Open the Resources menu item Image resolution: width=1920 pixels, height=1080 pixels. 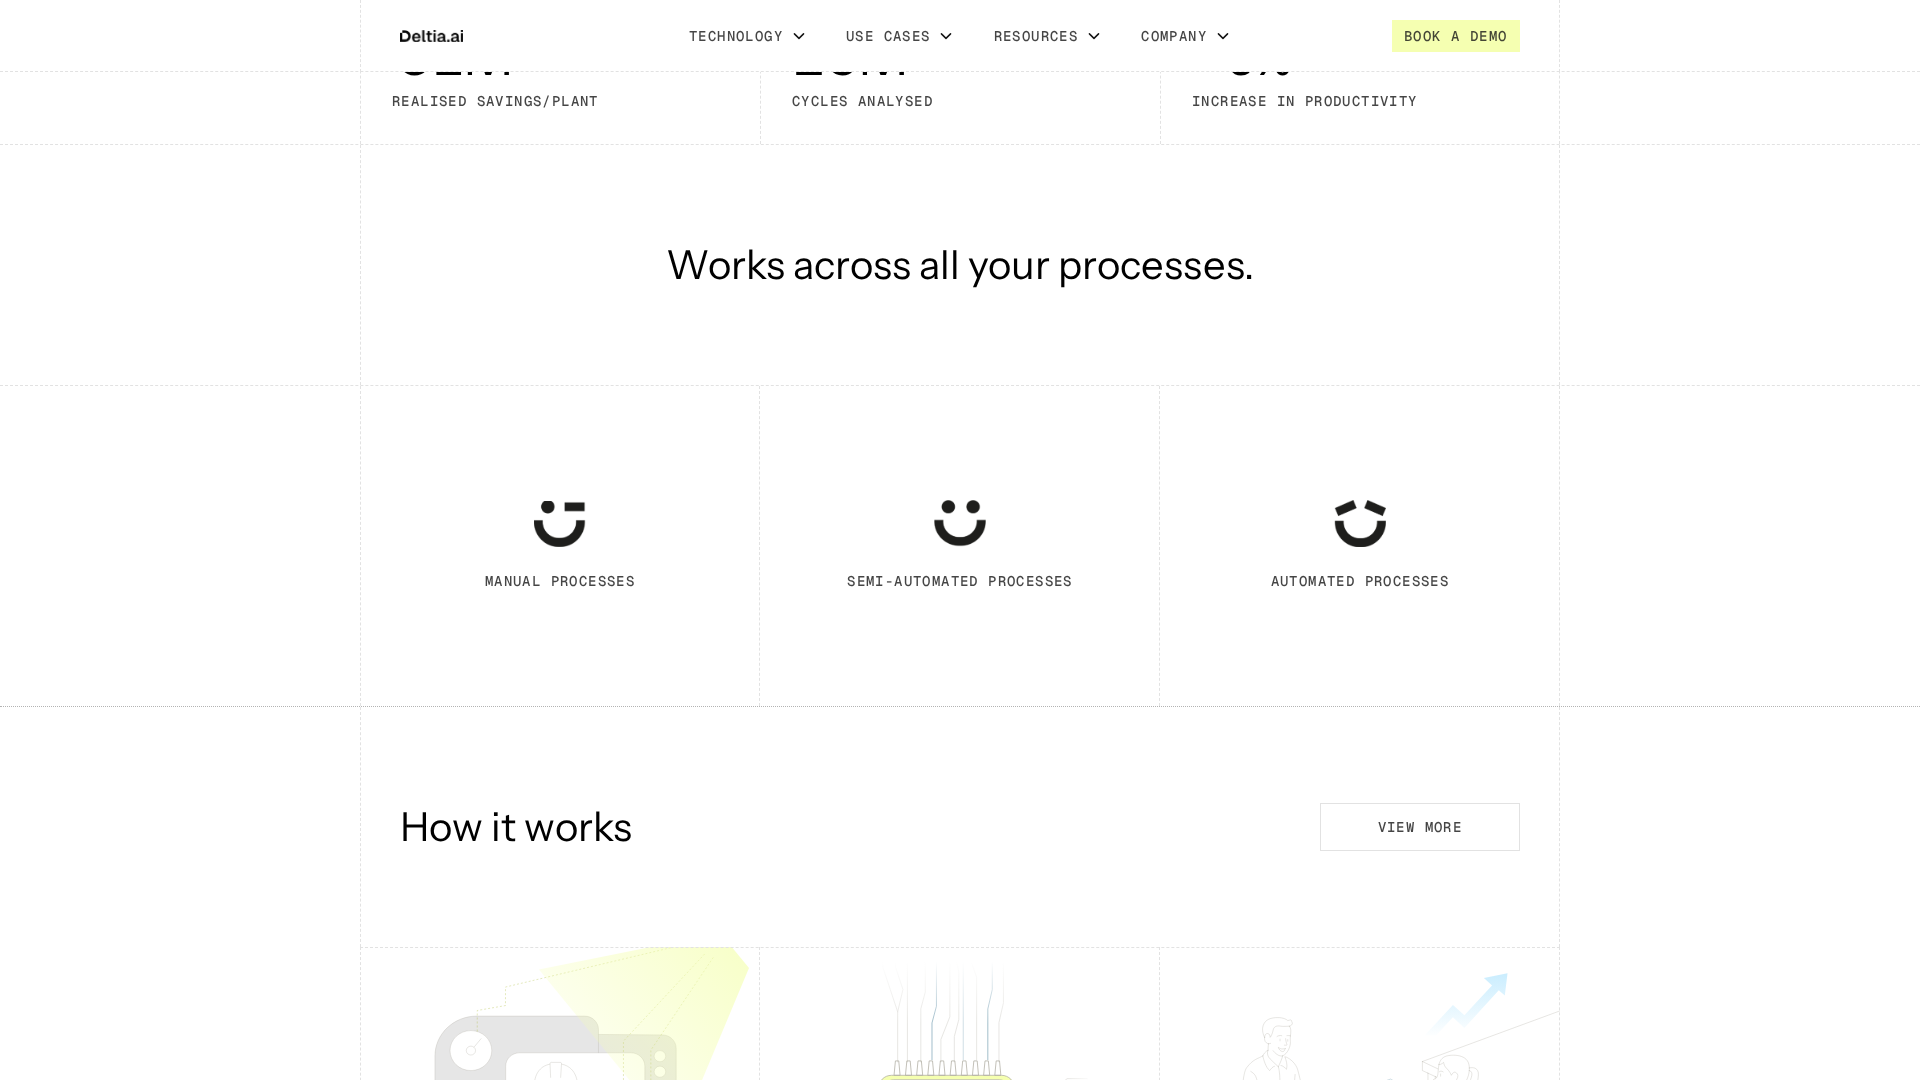1035,36
